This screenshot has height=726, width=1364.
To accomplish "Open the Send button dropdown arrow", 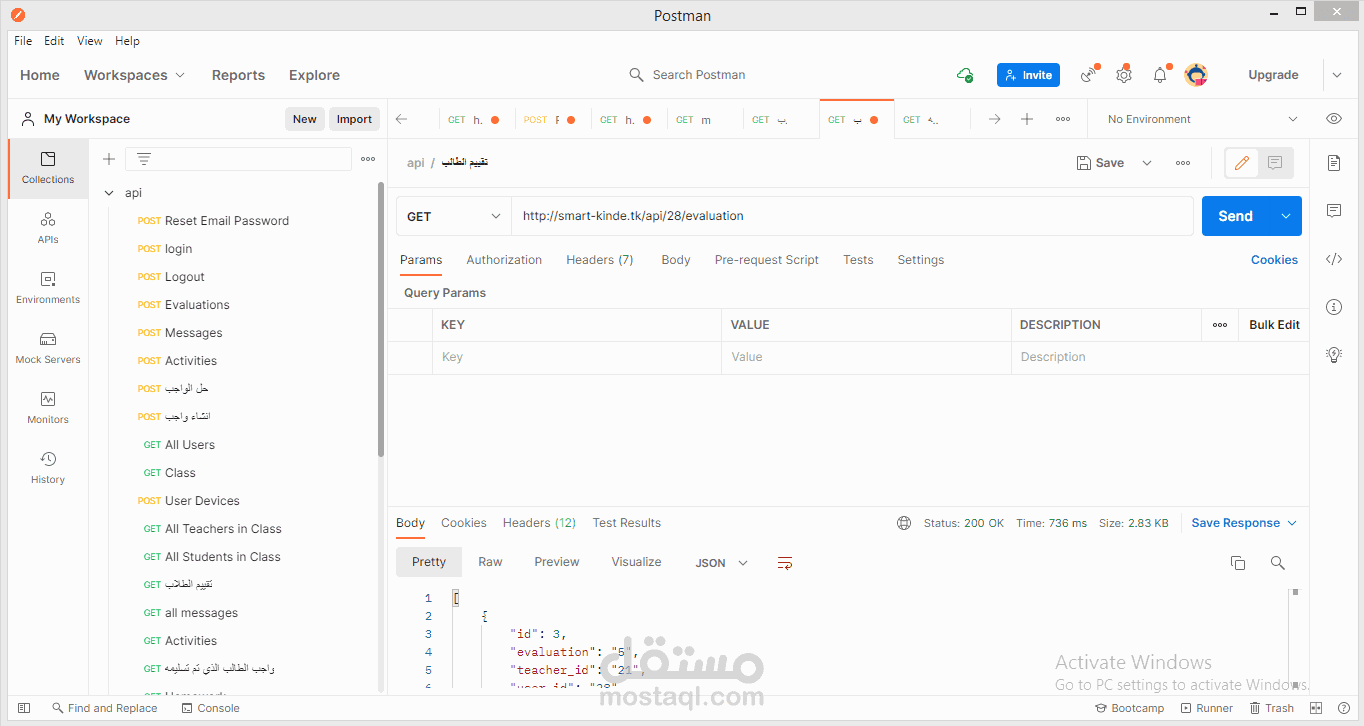I will pos(1286,216).
